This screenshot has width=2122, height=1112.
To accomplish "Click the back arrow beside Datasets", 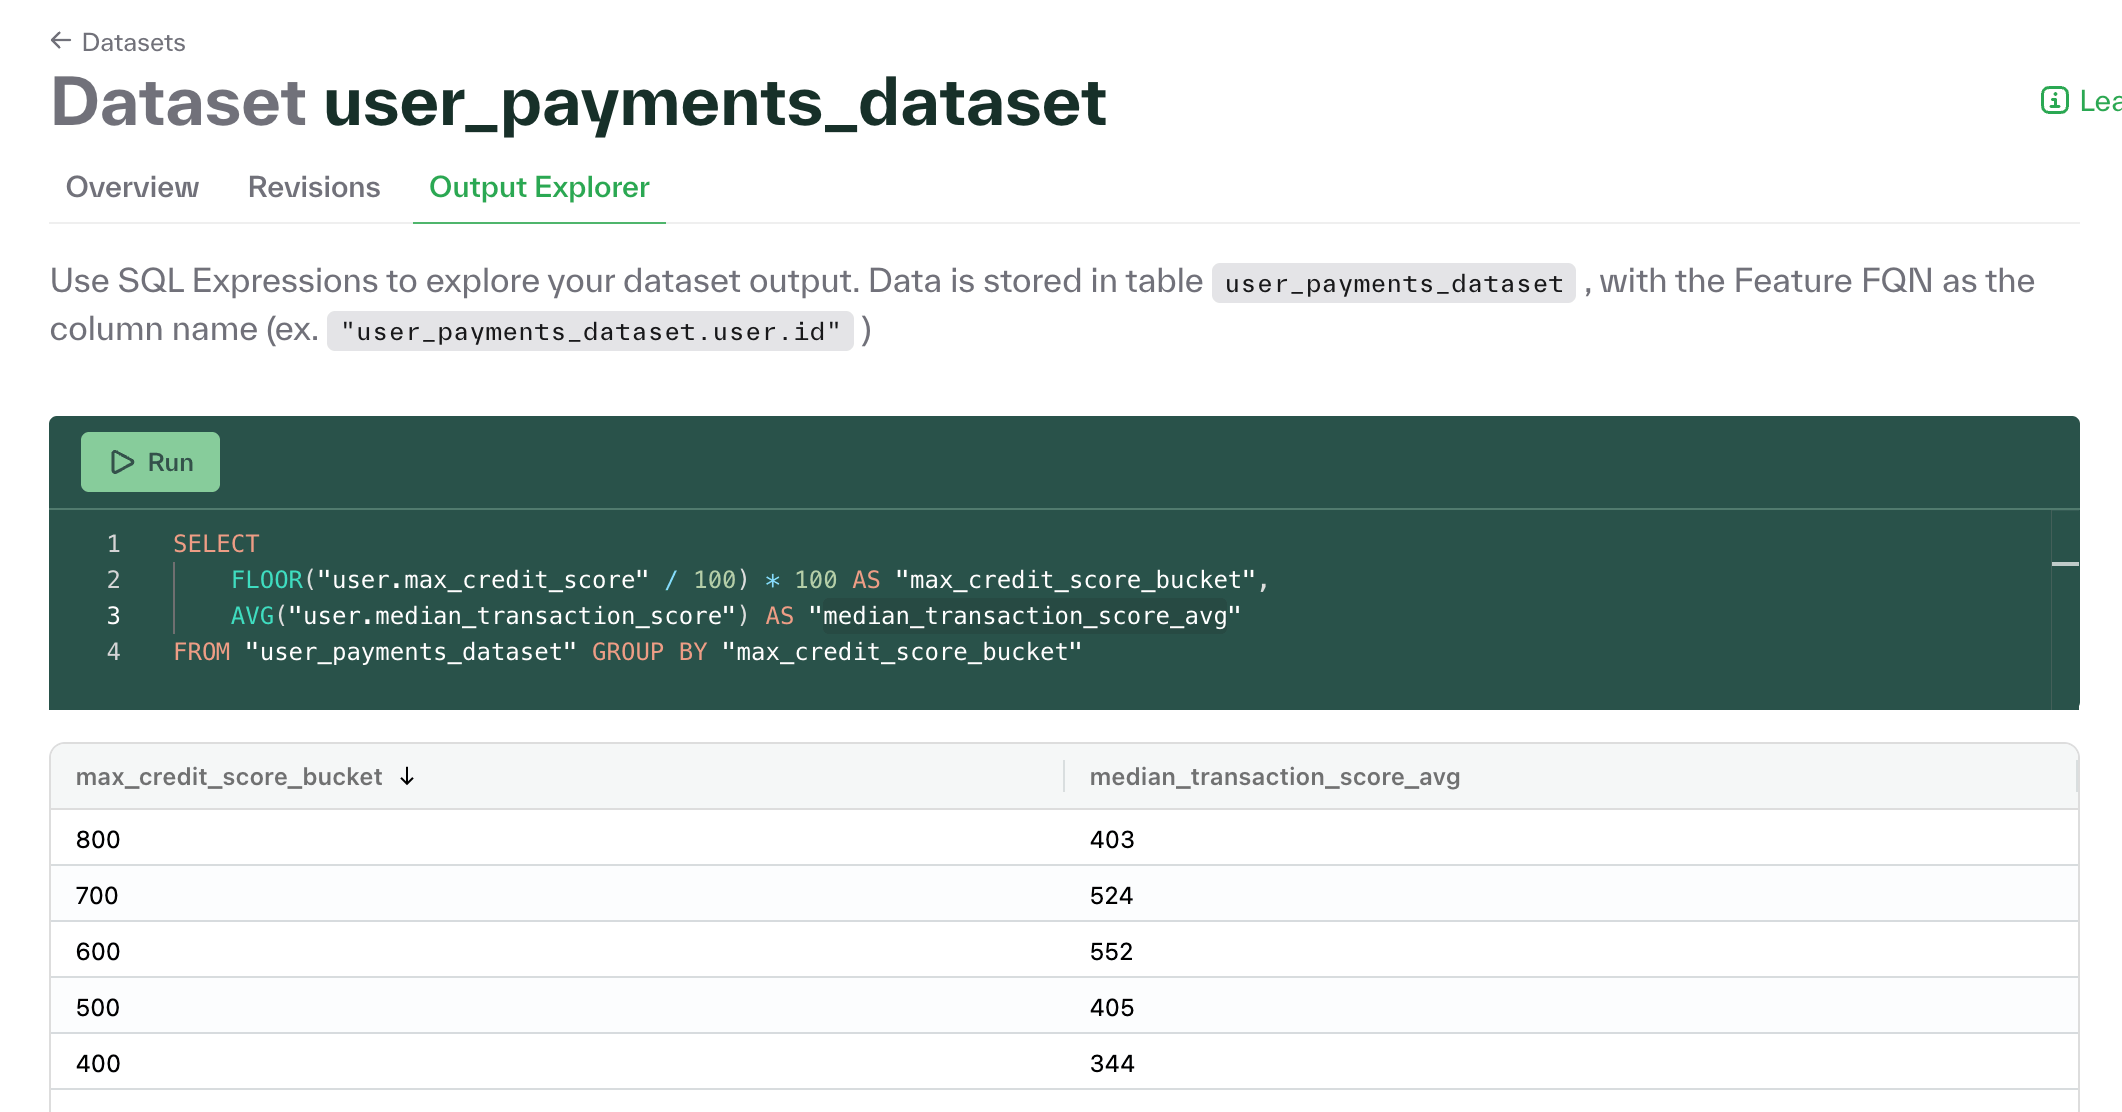I will tap(60, 40).
